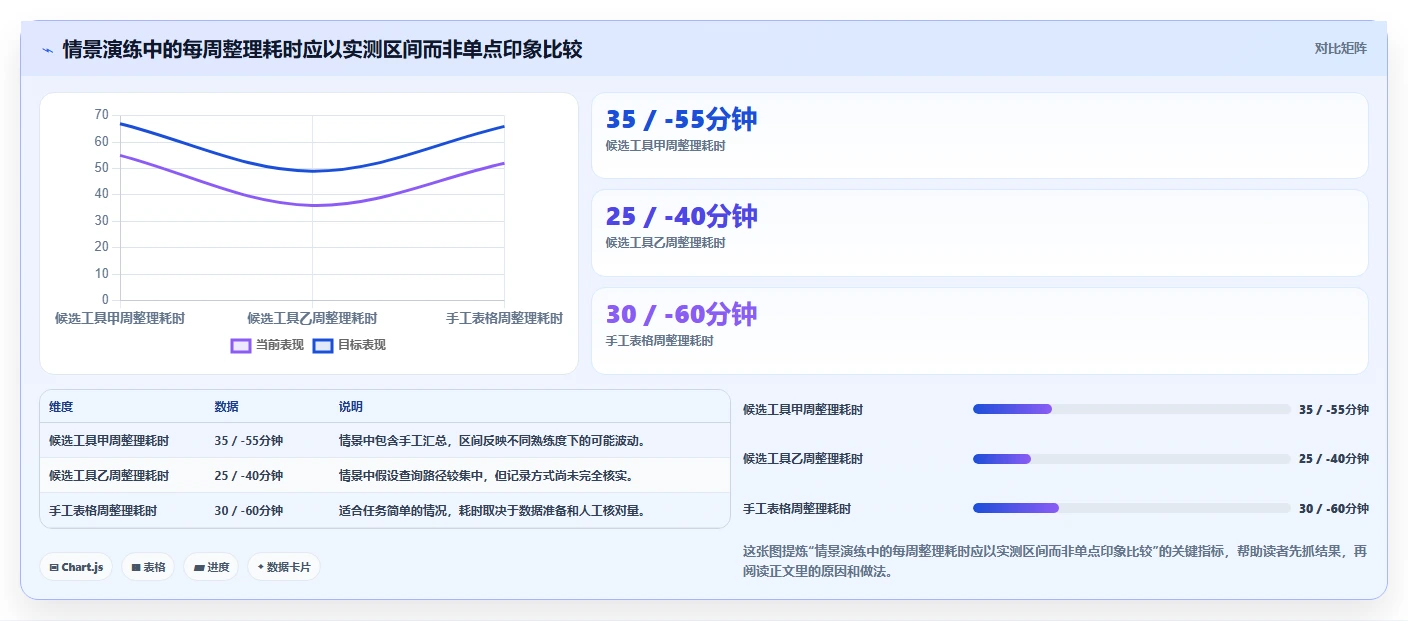Click the 数据 column header
1408x621 pixels.
coord(226,407)
